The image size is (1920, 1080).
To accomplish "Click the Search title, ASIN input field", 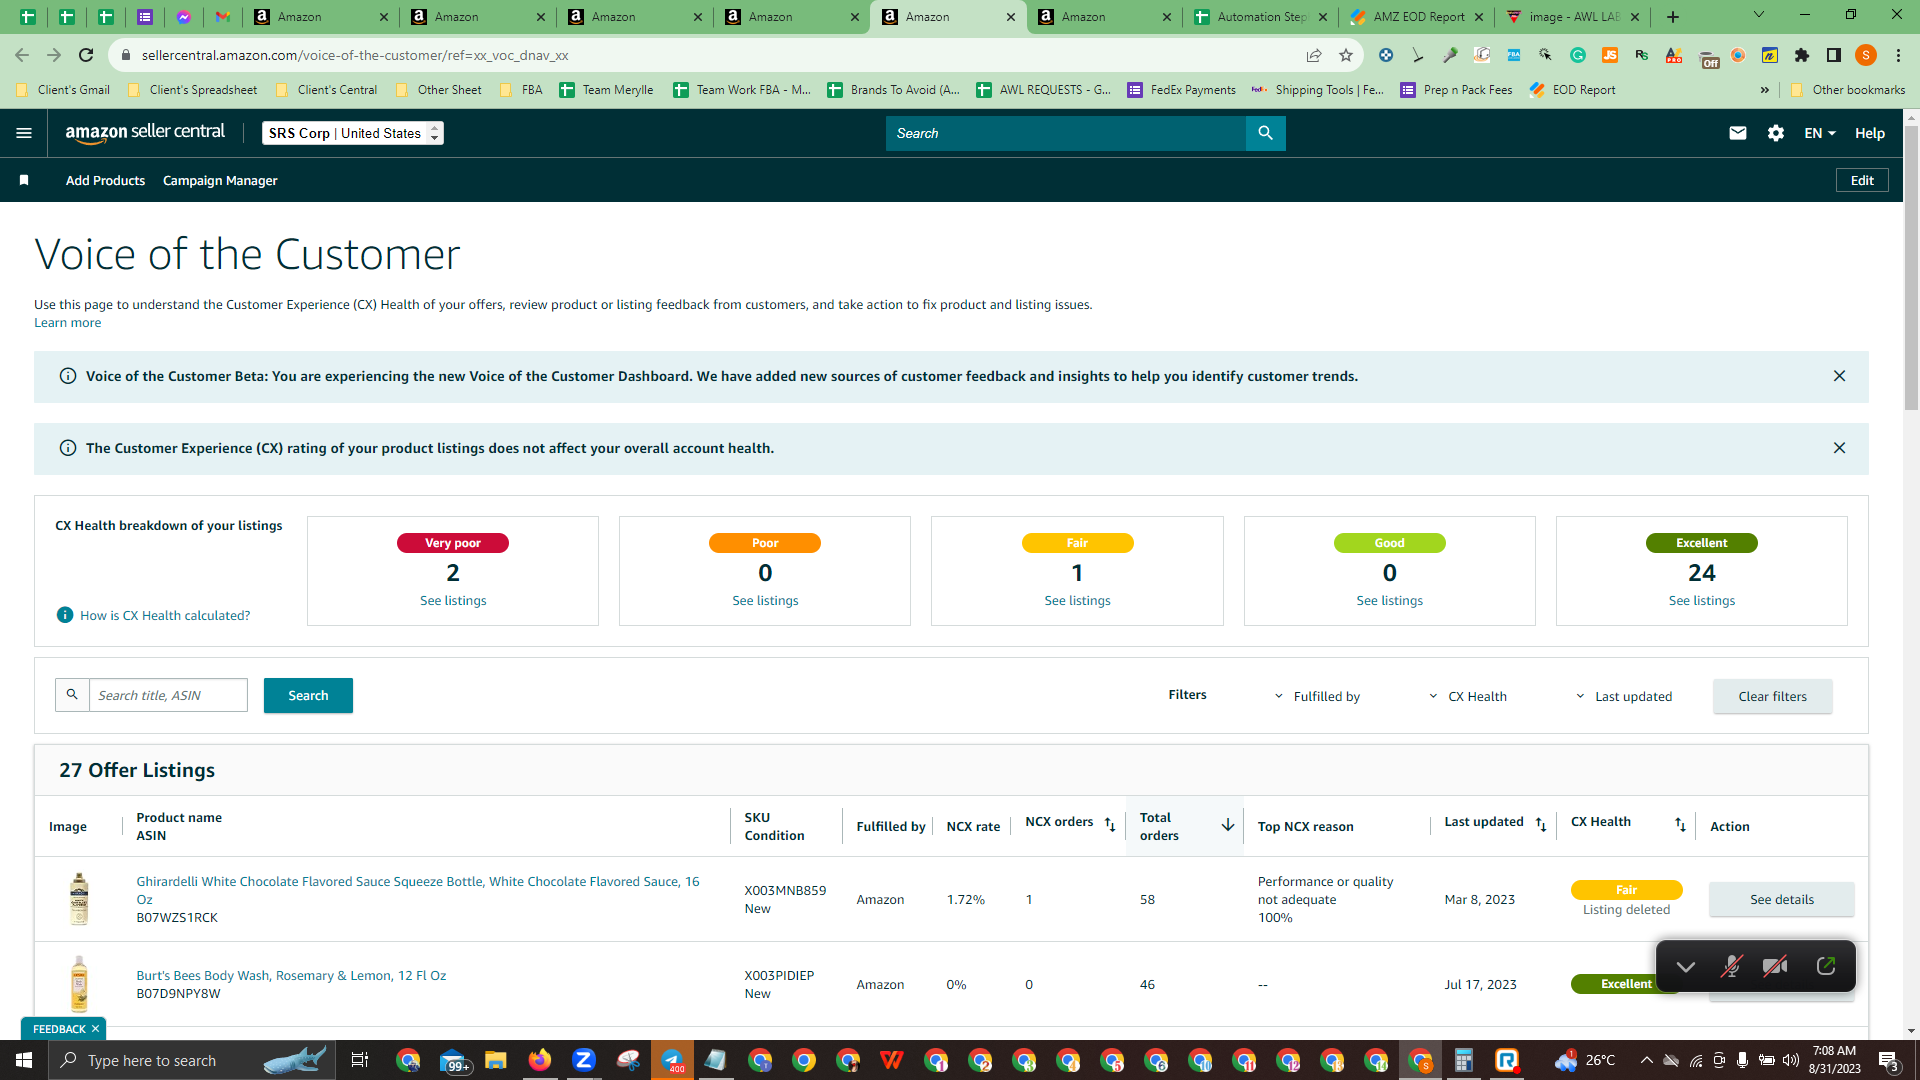I will (x=168, y=695).
